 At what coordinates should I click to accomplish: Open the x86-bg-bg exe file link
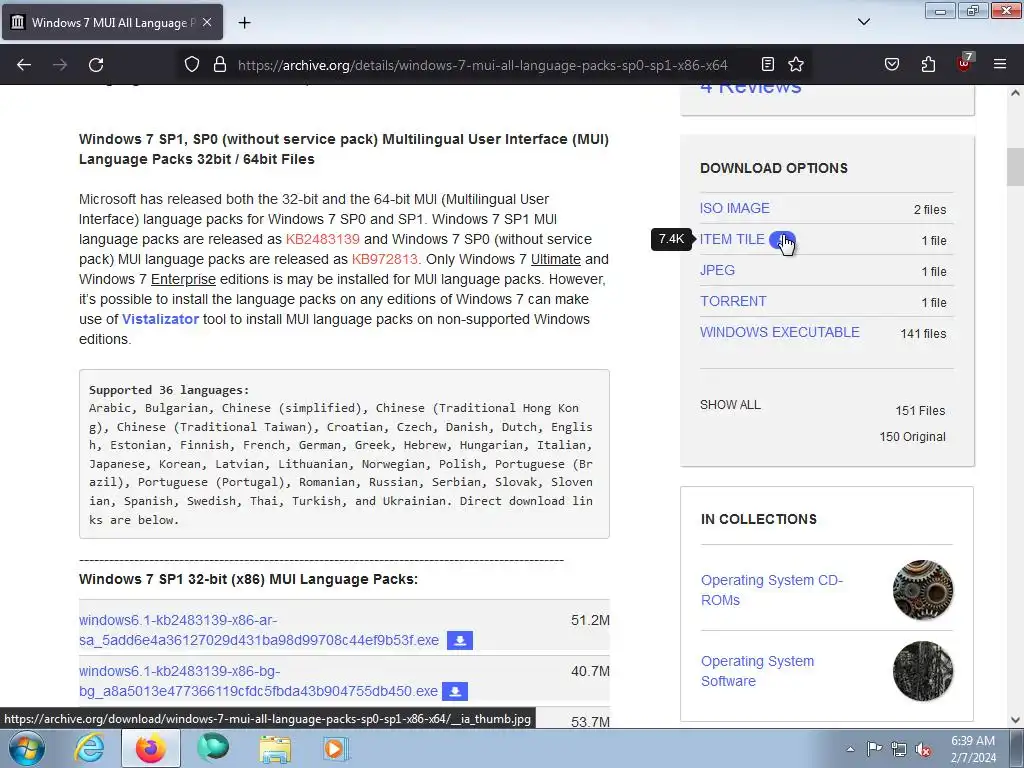[259, 681]
